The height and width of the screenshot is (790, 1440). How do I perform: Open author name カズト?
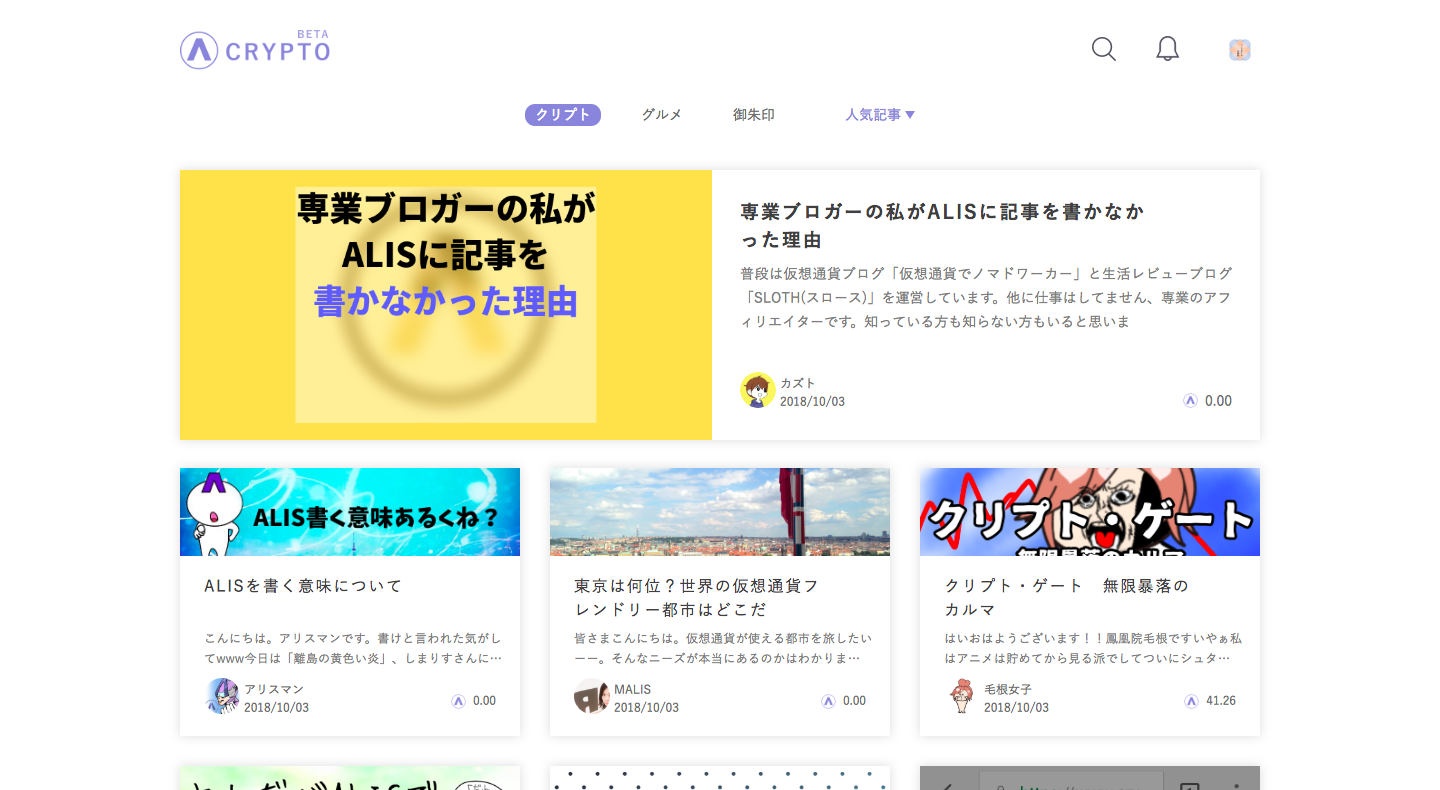(x=798, y=383)
